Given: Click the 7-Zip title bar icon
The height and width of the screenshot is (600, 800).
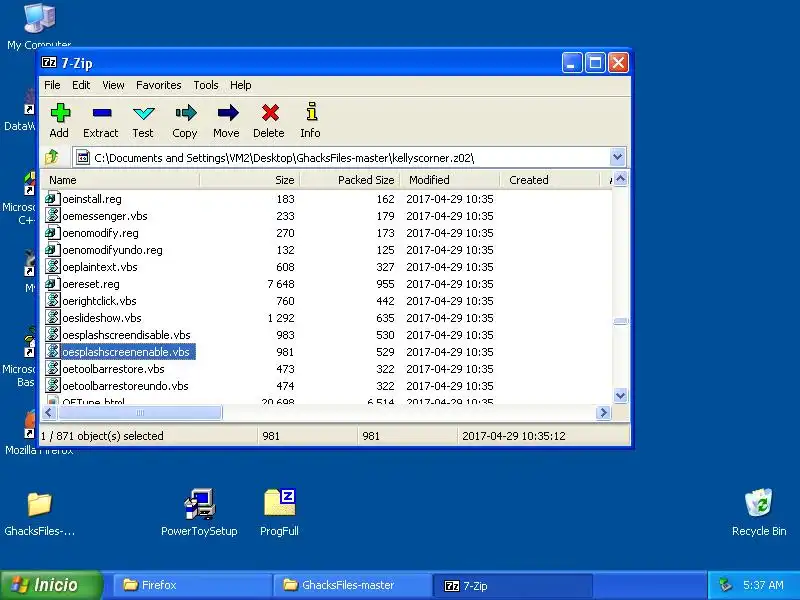Looking at the screenshot, I should point(49,63).
